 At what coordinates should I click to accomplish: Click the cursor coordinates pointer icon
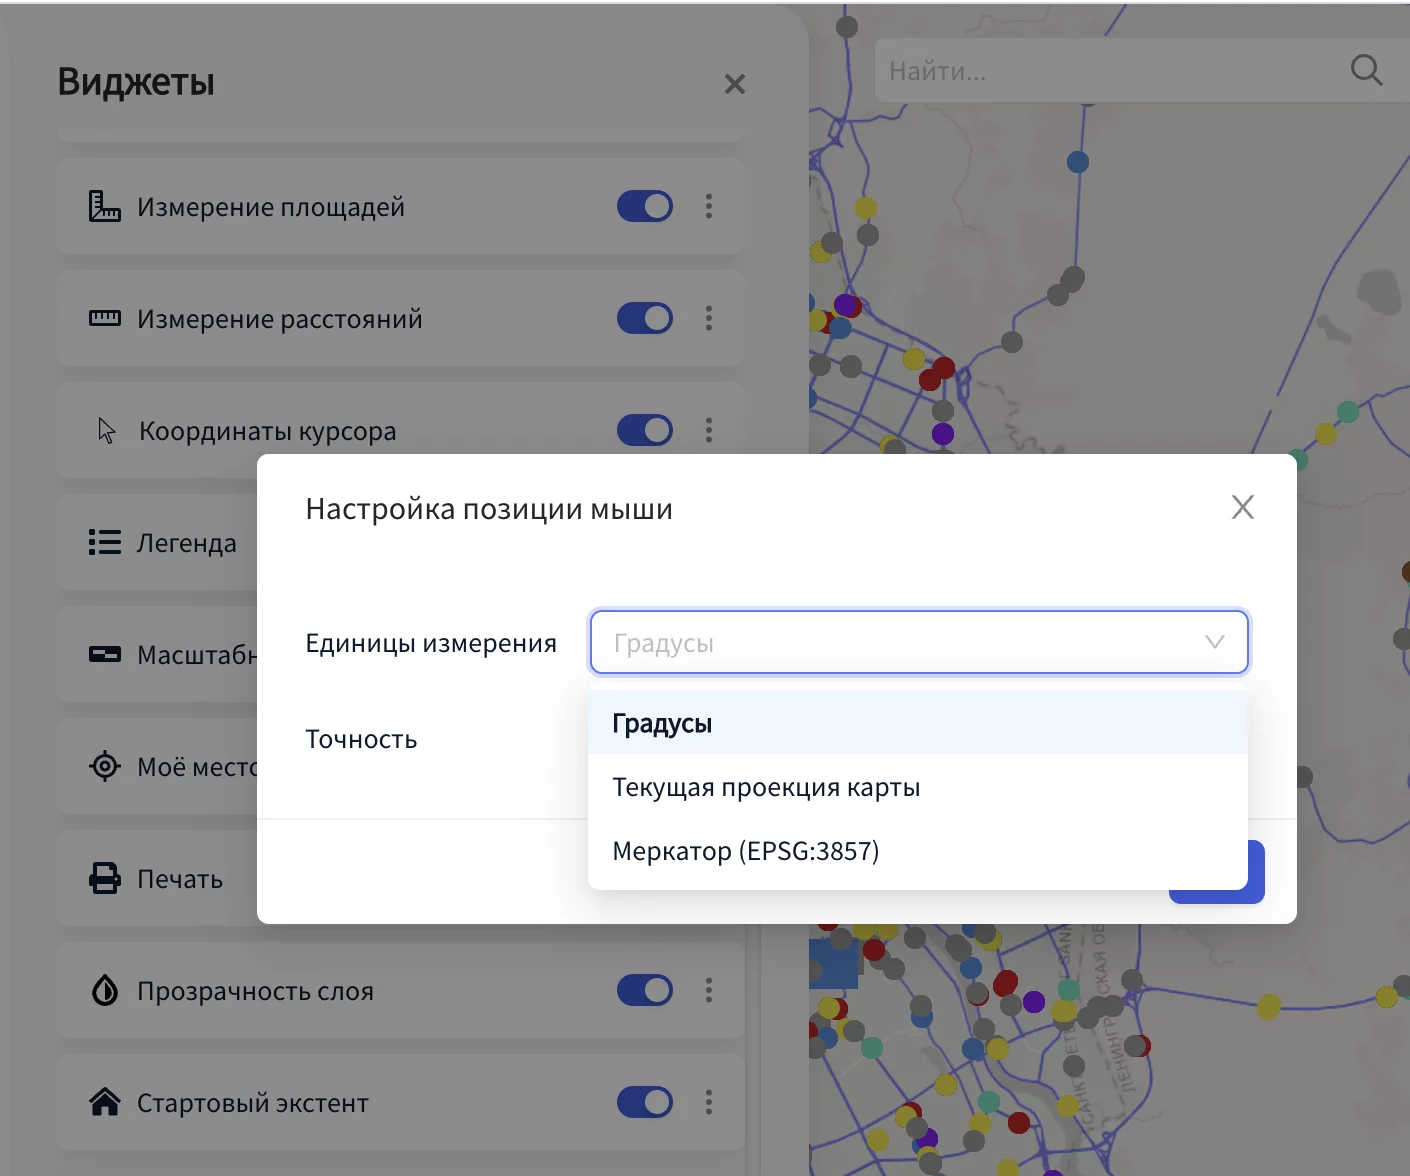[107, 431]
